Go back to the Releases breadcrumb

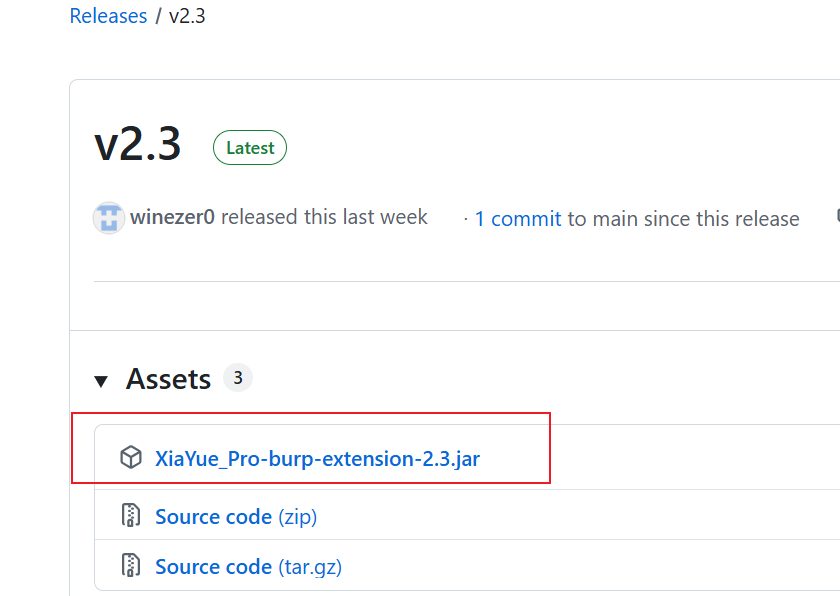point(108,16)
